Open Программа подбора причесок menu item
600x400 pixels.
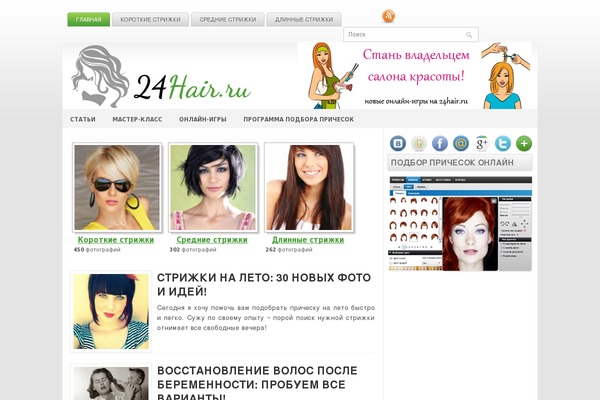click(298, 119)
